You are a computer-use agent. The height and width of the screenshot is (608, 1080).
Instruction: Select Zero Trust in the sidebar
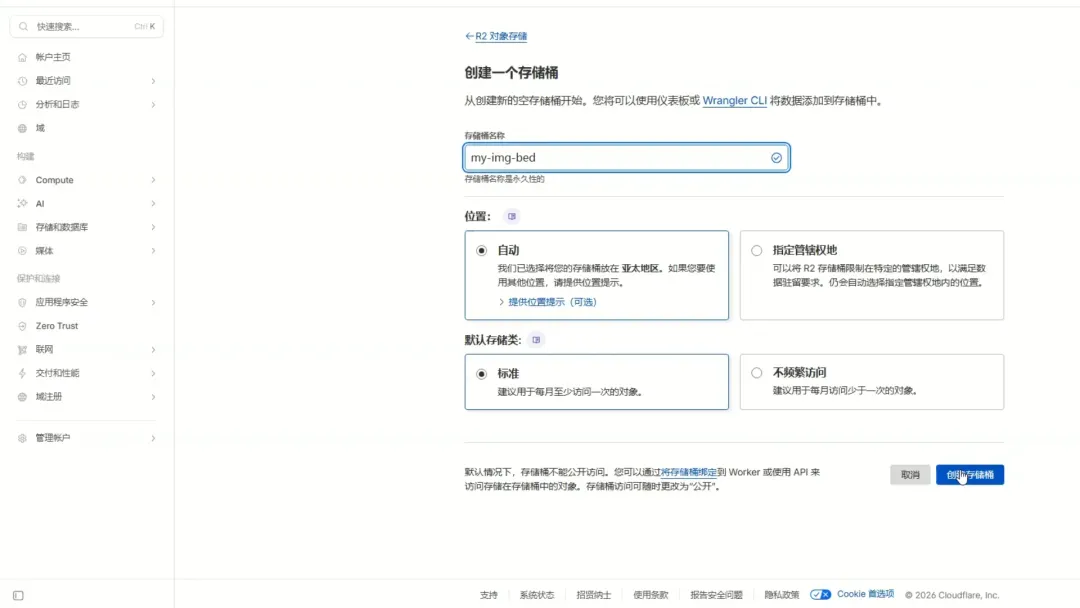(54, 325)
